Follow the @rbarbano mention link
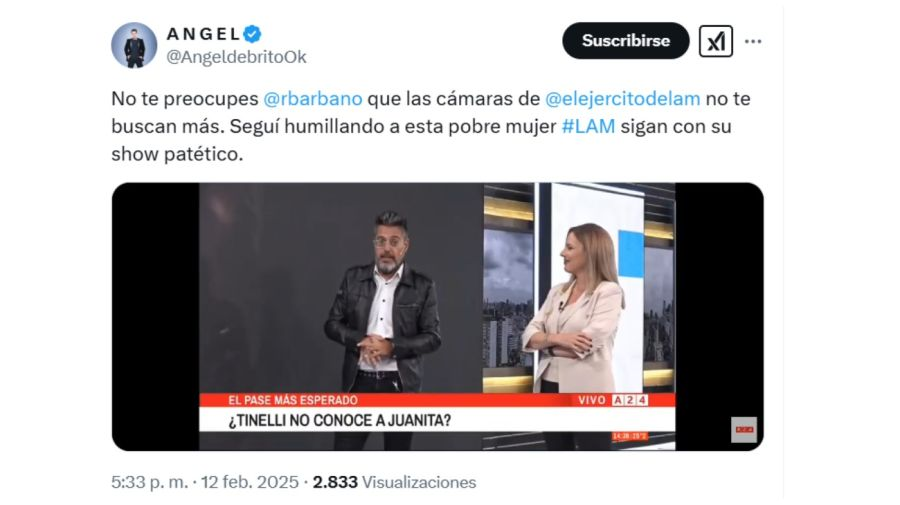The height and width of the screenshot is (505, 900). (x=313, y=99)
